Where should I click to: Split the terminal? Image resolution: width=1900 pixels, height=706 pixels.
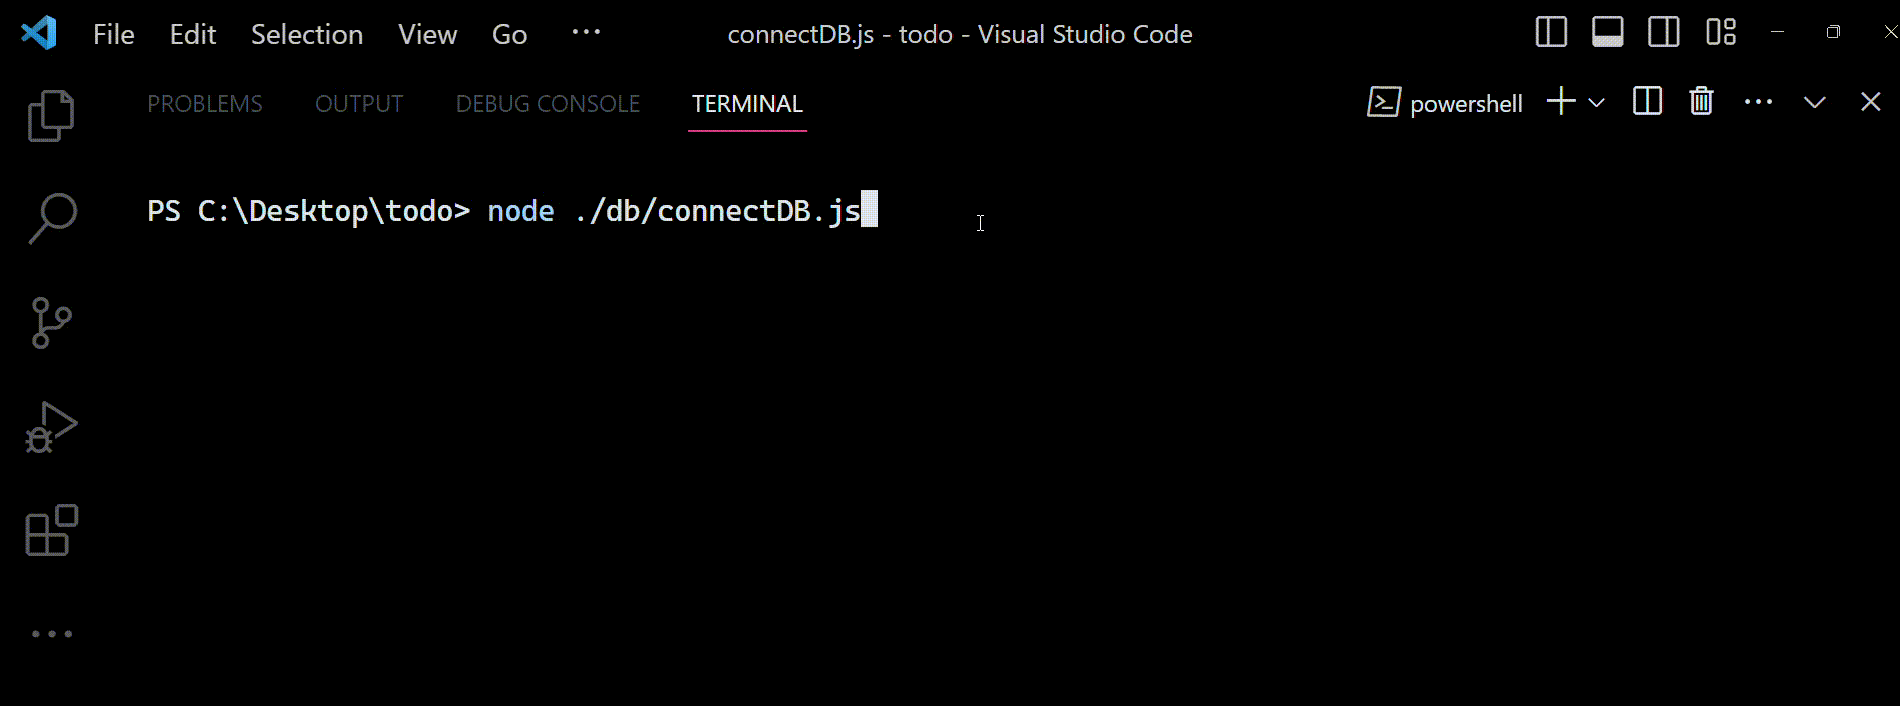(1647, 101)
